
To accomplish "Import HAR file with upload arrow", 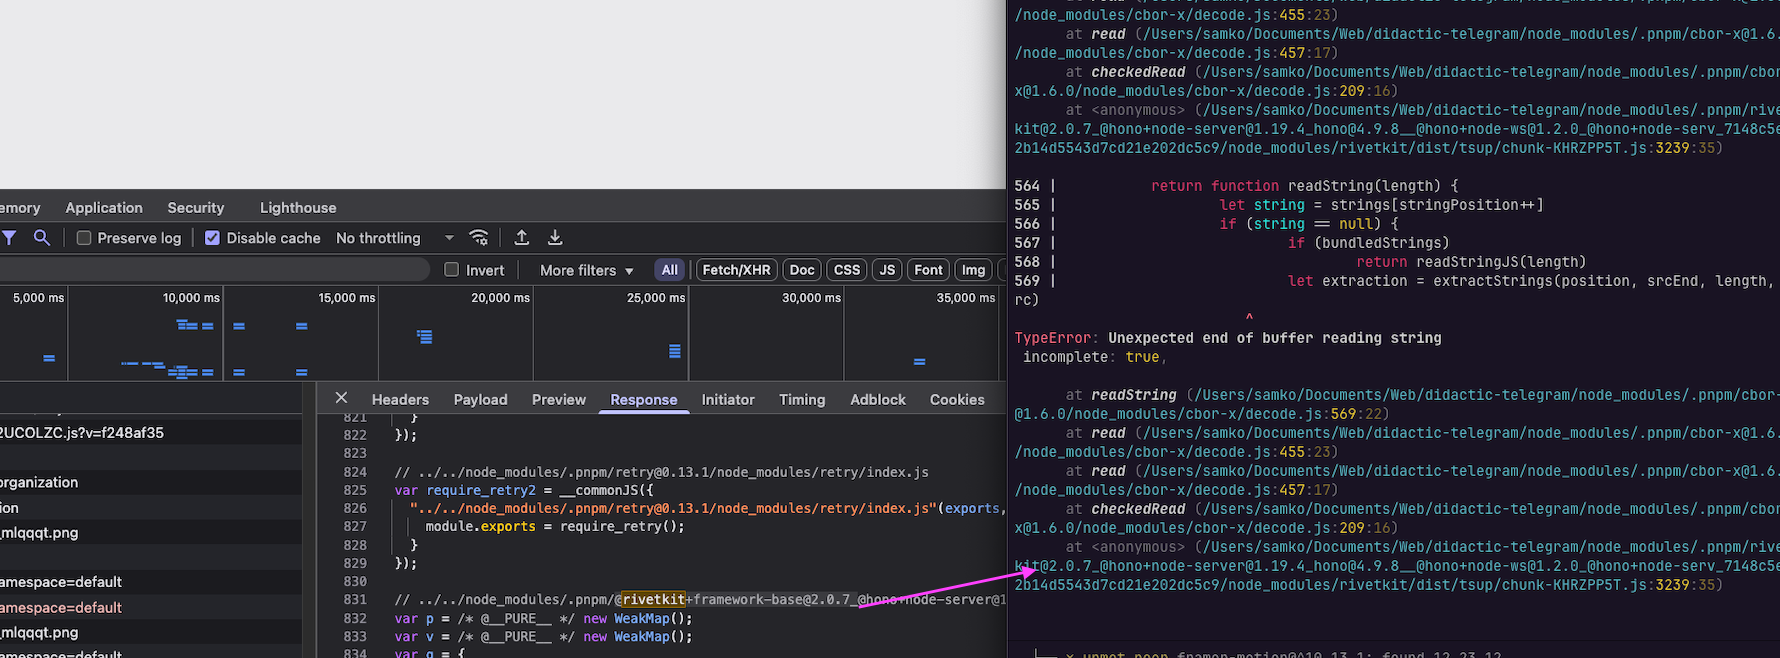I will [522, 238].
